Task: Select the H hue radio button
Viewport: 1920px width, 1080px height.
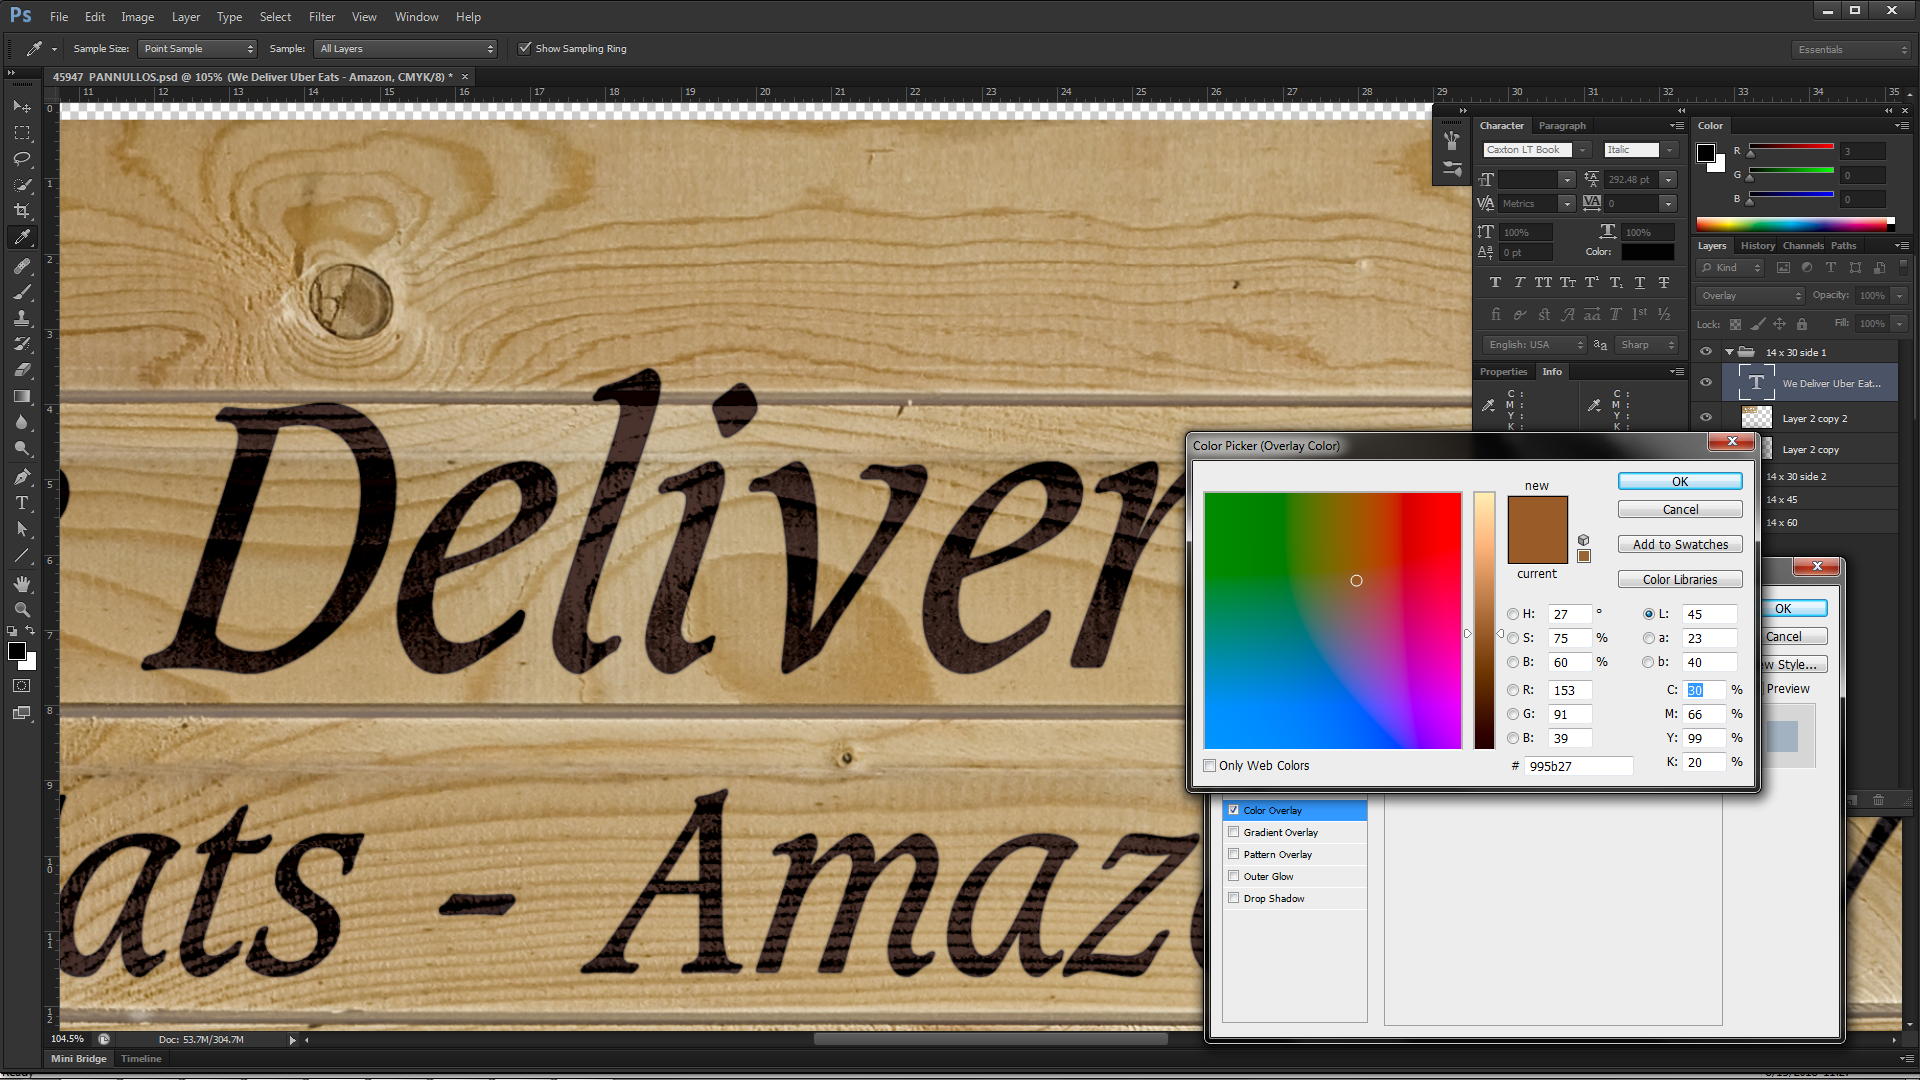Action: point(1513,614)
